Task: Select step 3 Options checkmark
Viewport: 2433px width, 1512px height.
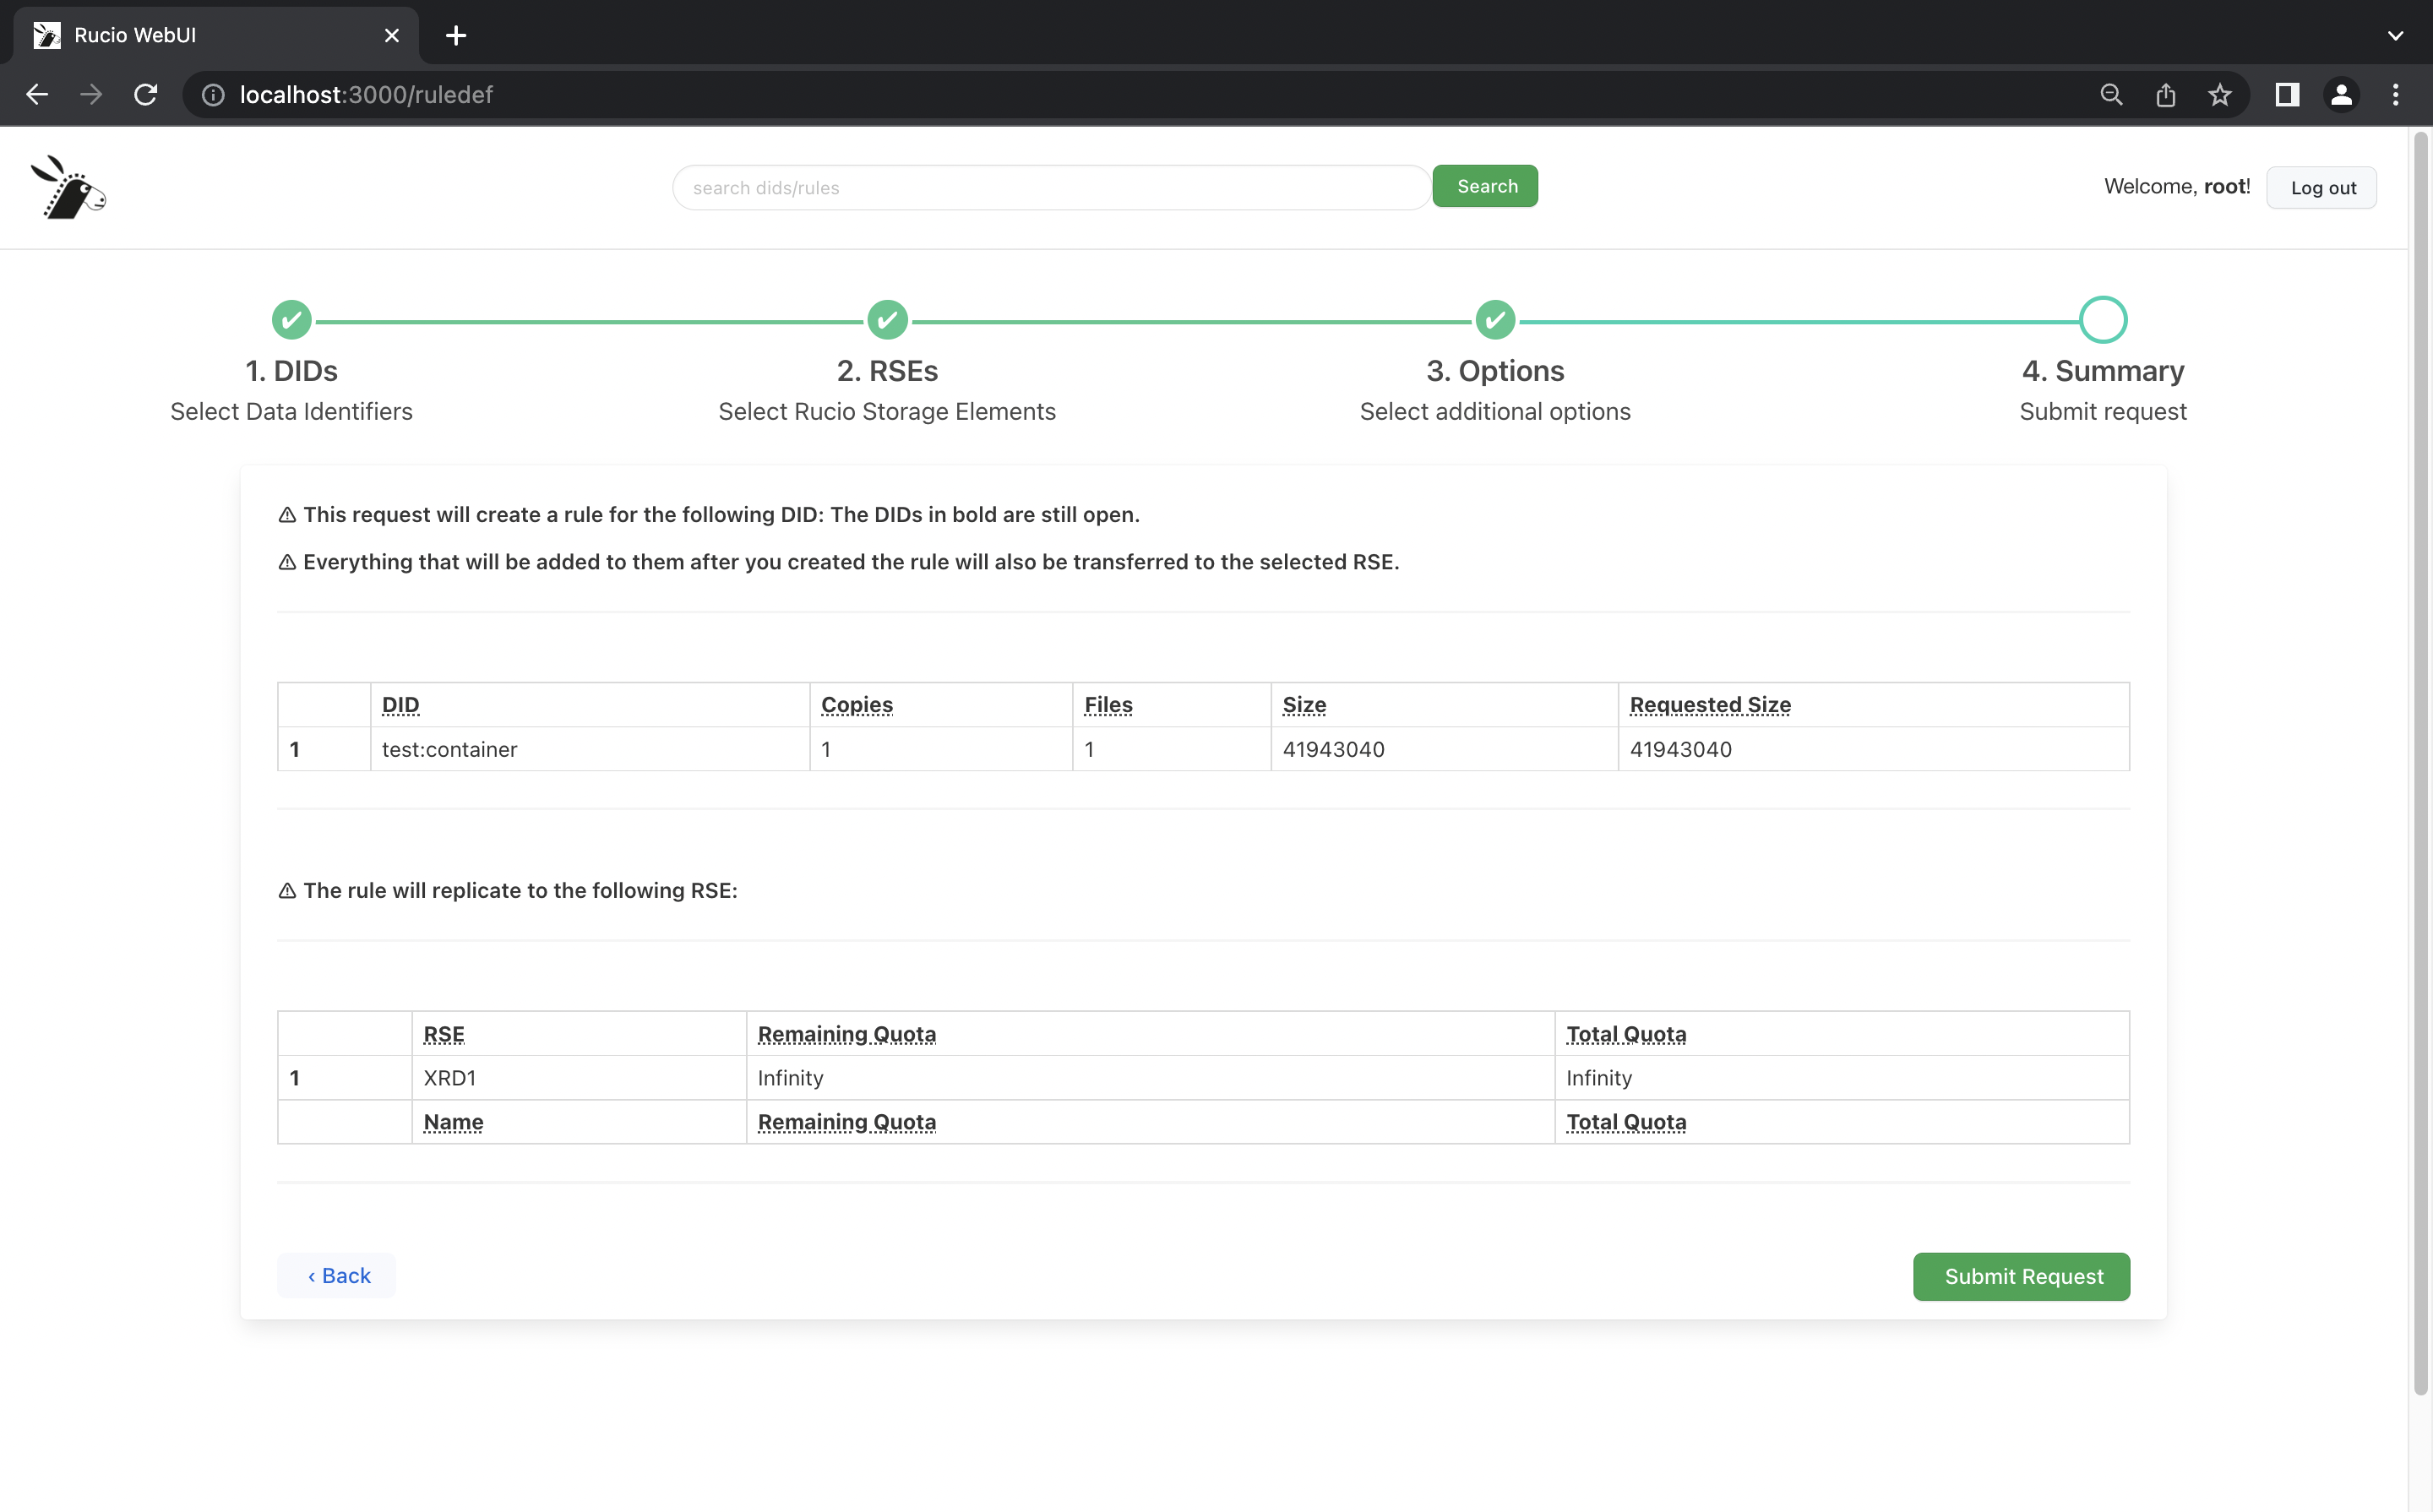Action: 1494,320
